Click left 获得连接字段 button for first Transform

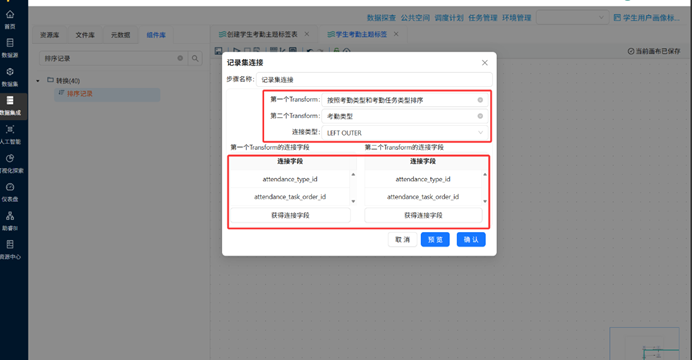(290, 215)
